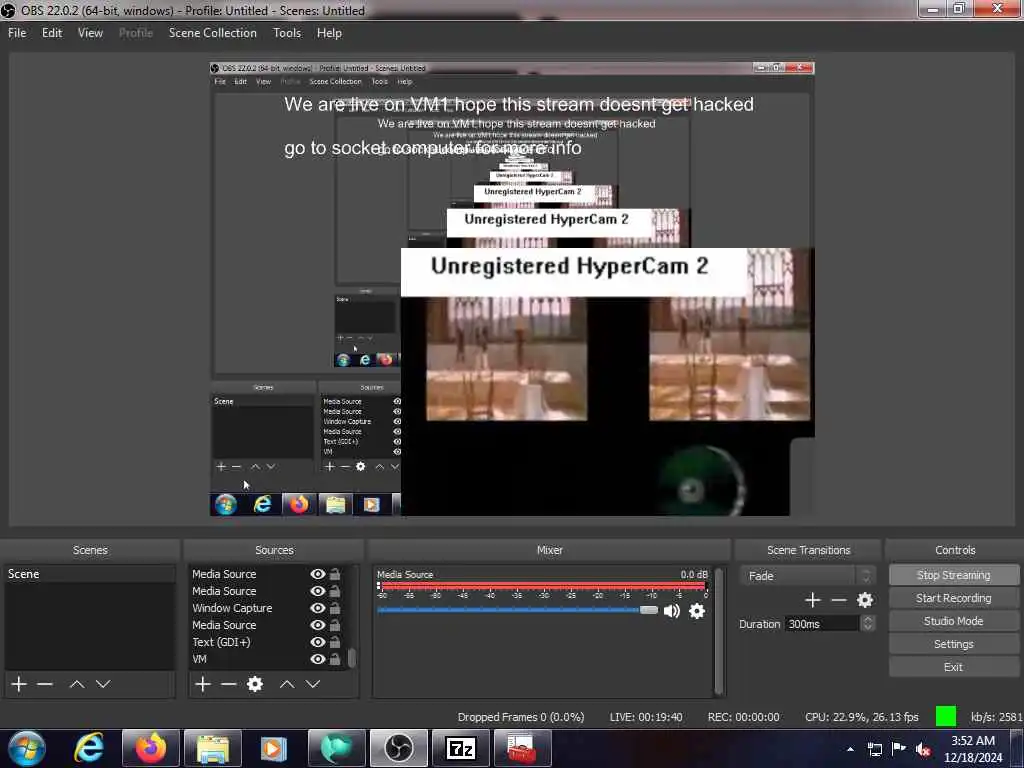The image size is (1024, 768).
Task: Open source properties gear in Sources panel
Action: pyautogui.click(x=255, y=684)
